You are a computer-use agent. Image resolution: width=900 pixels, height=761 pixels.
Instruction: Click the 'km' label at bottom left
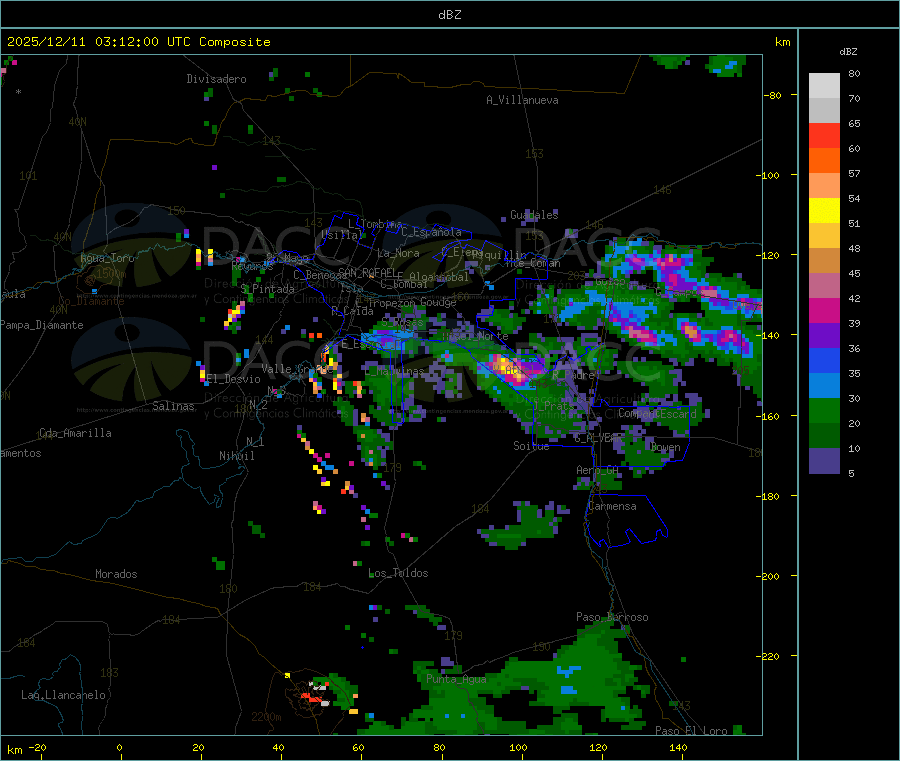pyautogui.click(x=14, y=750)
